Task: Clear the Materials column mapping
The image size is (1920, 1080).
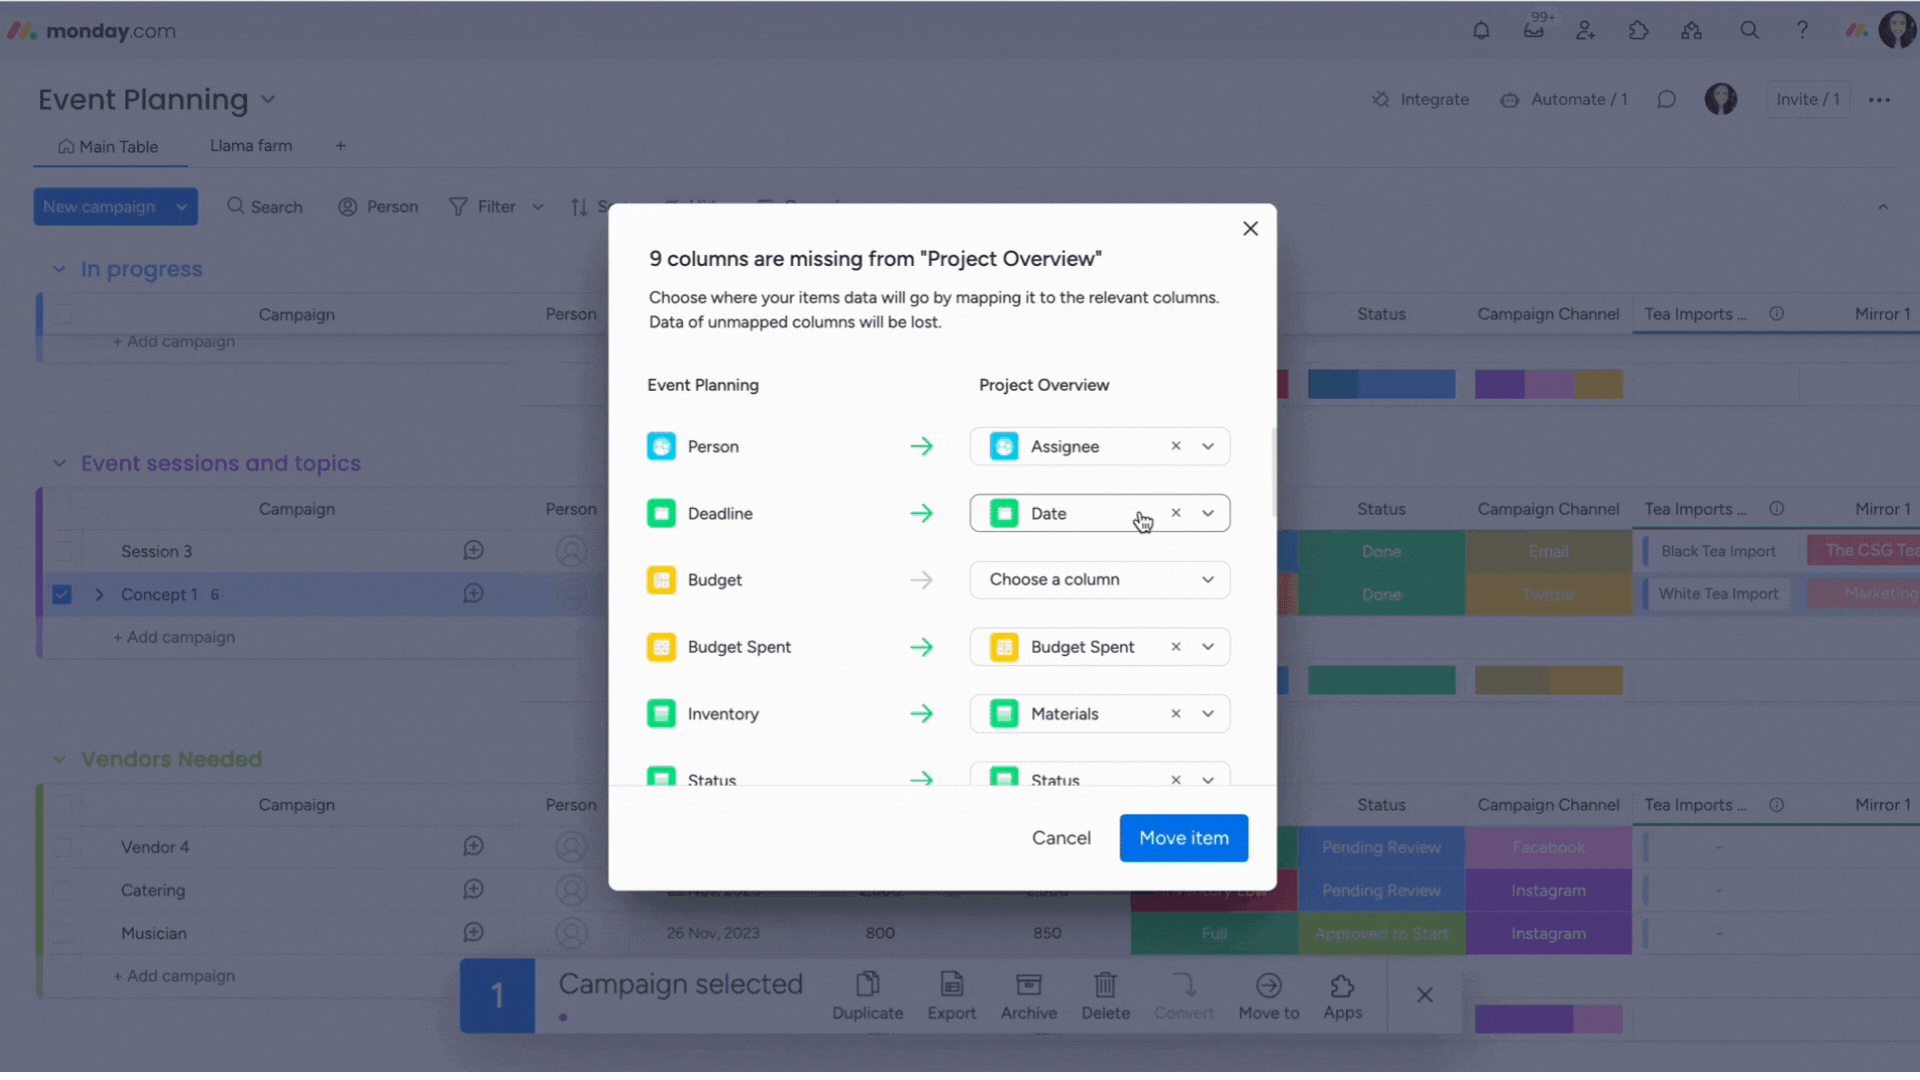Action: 1176,714
